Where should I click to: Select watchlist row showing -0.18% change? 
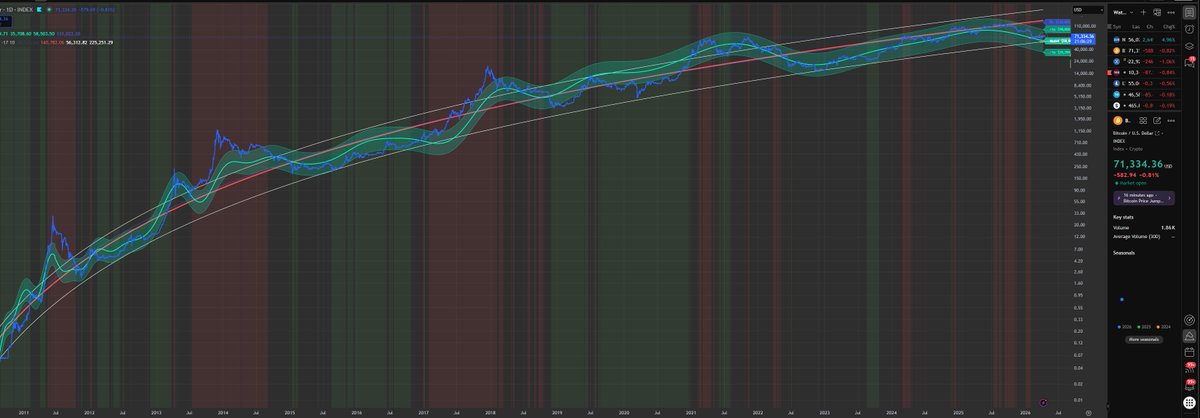point(1143,94)
